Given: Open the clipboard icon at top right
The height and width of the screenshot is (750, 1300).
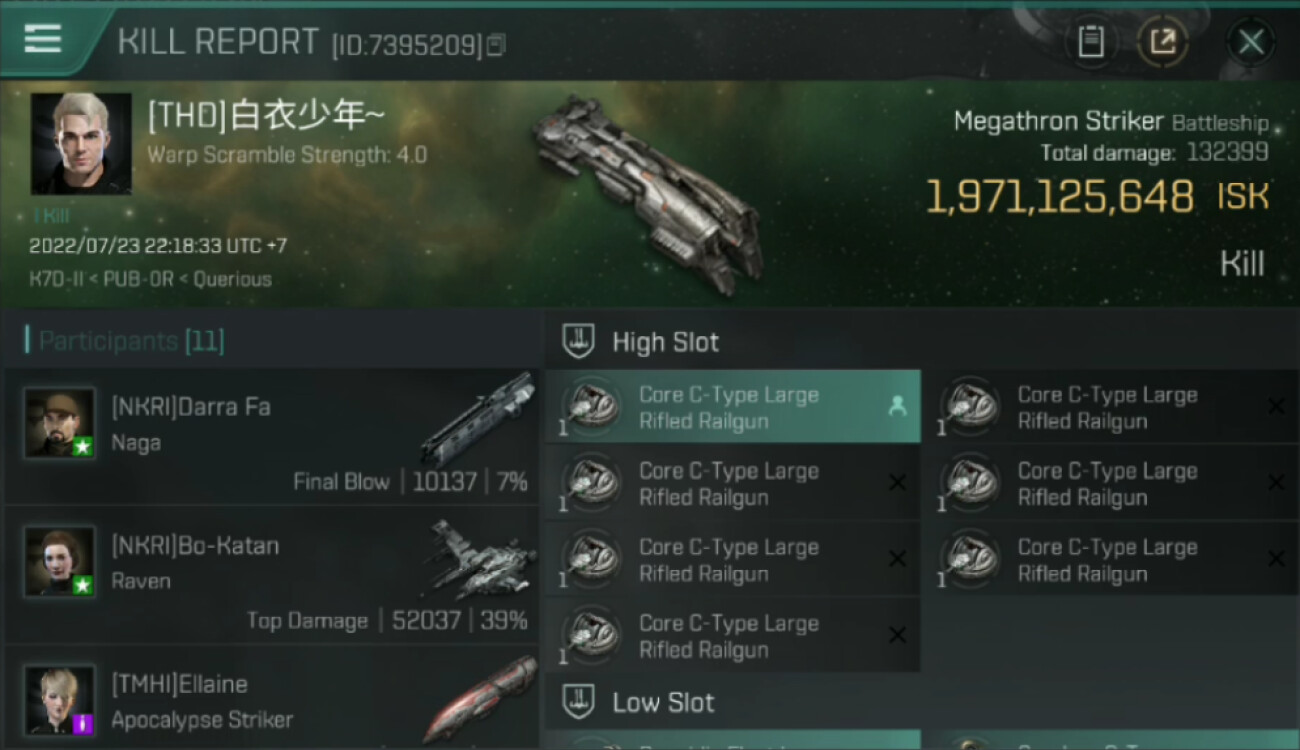Looking at the screenshot, I should point(1091,42).
